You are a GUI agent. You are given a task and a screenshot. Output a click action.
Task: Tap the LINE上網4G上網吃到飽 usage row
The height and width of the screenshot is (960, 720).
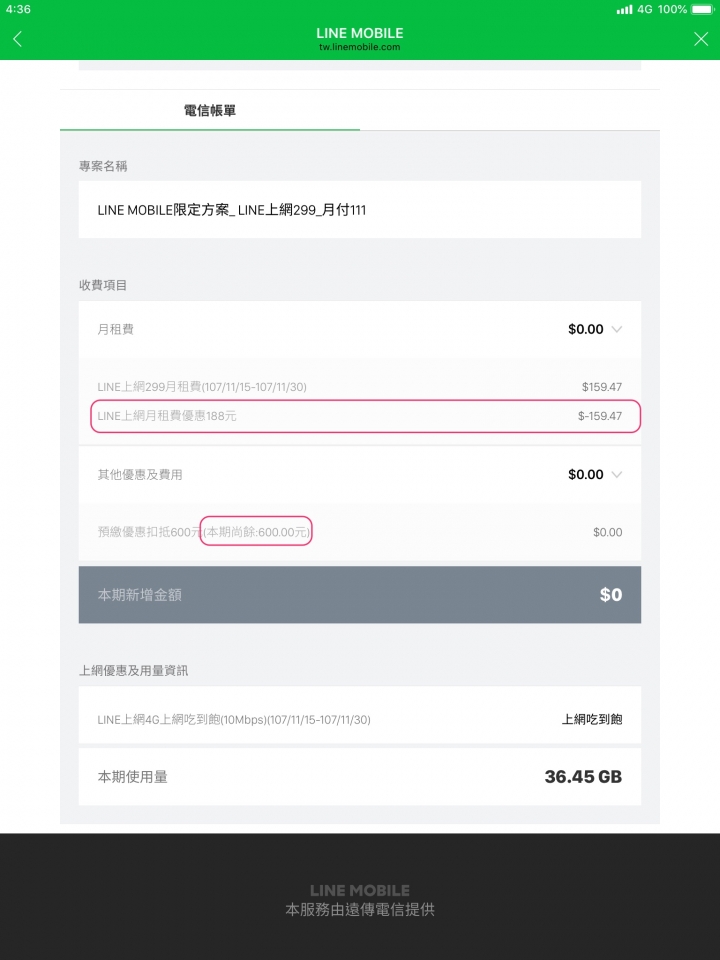pos(360,719)
